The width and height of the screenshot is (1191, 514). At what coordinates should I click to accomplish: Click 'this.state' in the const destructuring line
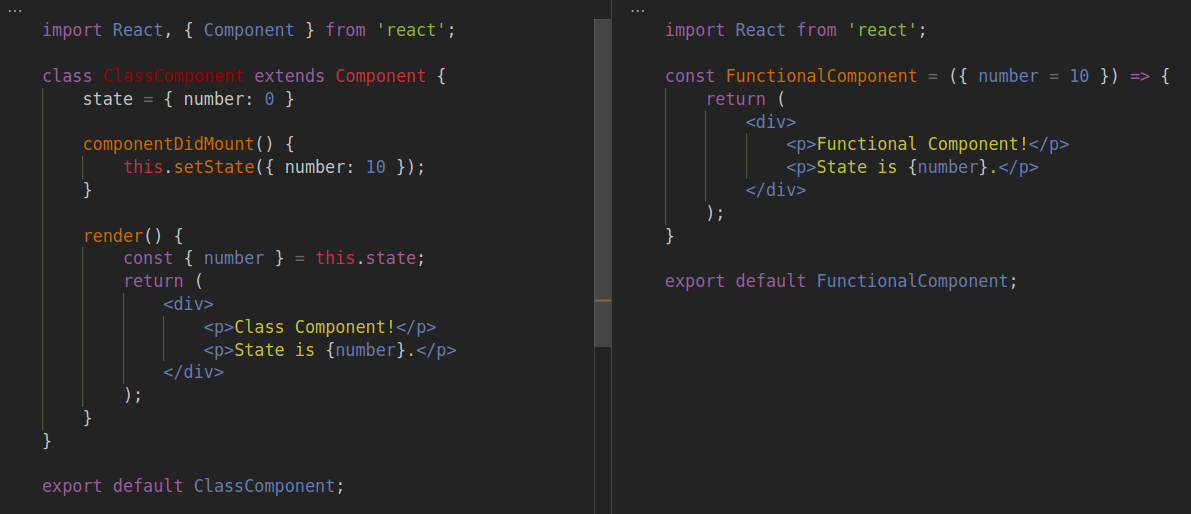[x=365, y=258]
